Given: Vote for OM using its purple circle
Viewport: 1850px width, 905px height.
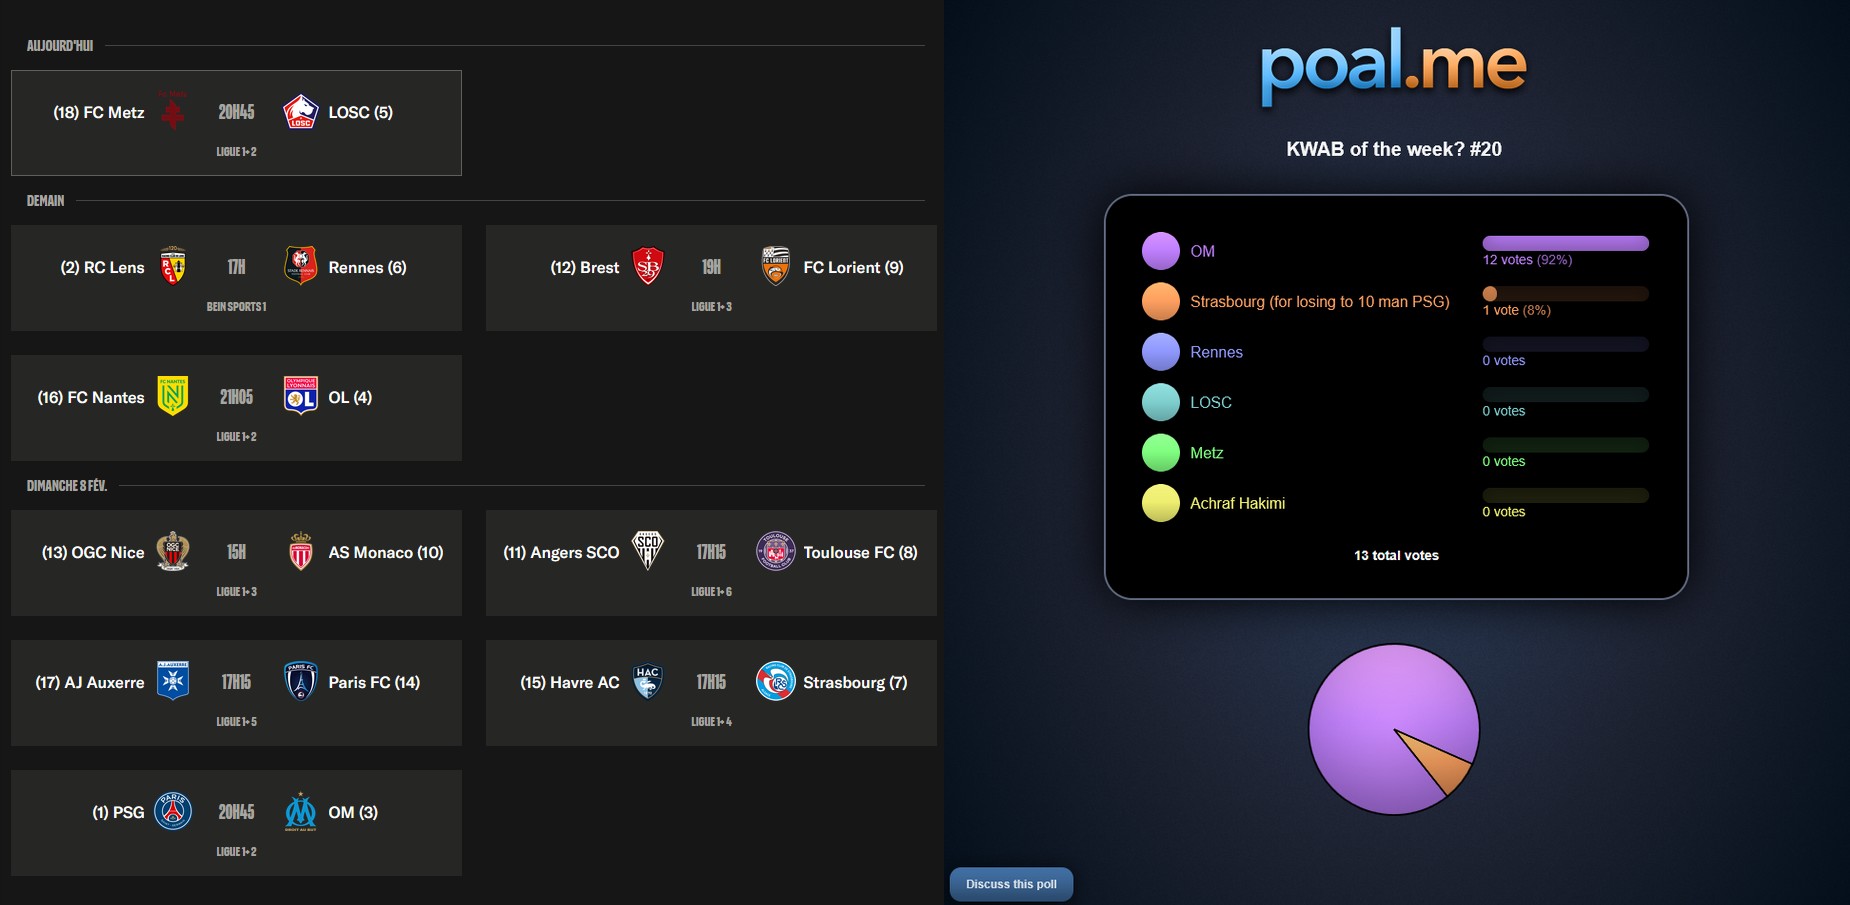Looking at the screenshot, I should point(1161,251).
